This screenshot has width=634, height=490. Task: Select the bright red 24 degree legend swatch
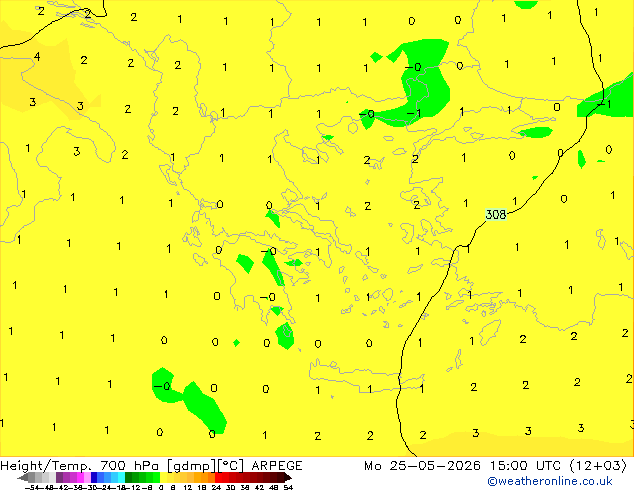pyautogui.click(x=218, y=477)
